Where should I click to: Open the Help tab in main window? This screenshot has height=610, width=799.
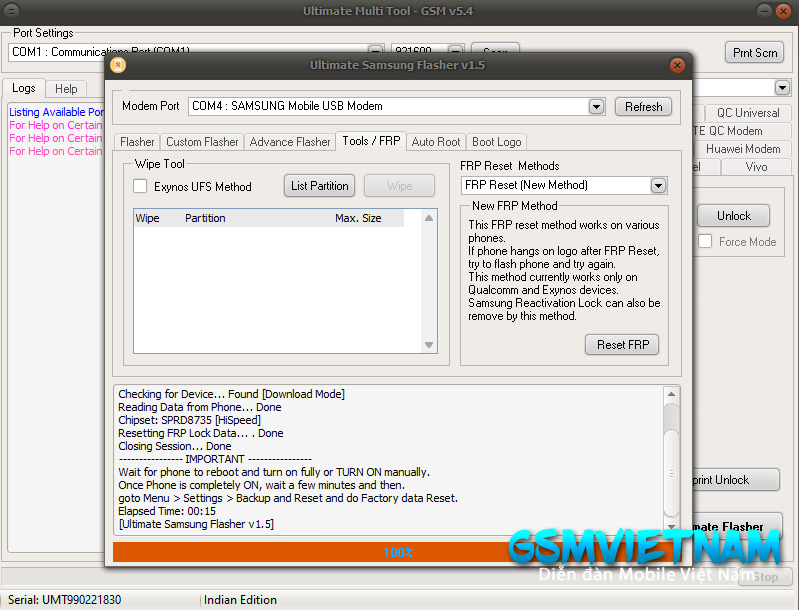[x=66, y=89]
